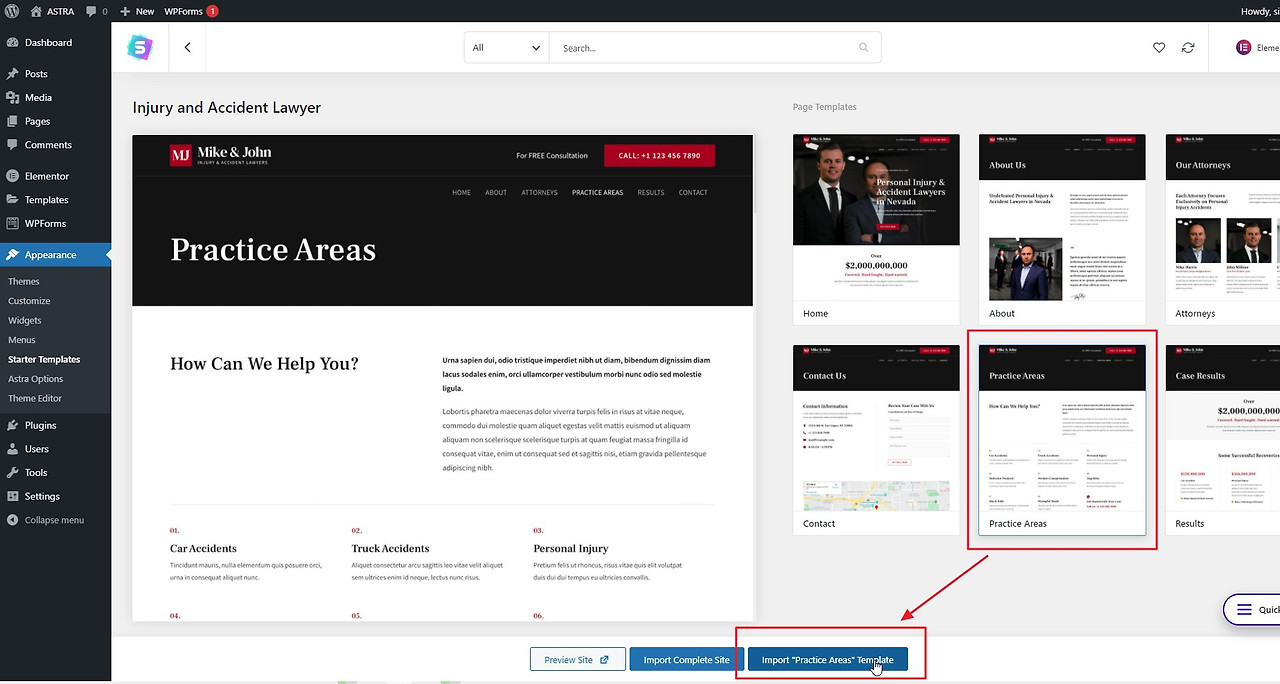Click the Quick menu floating button

click(1252, 610)
